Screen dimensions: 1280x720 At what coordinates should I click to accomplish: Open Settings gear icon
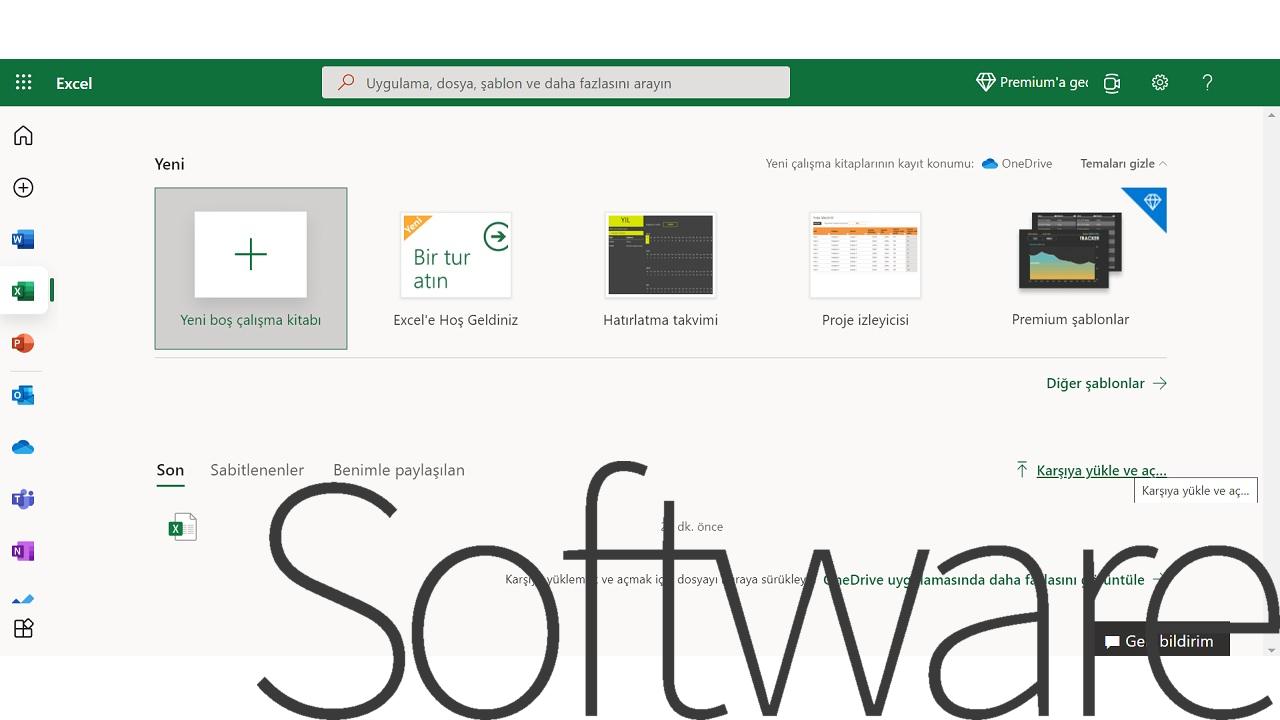1160,83
